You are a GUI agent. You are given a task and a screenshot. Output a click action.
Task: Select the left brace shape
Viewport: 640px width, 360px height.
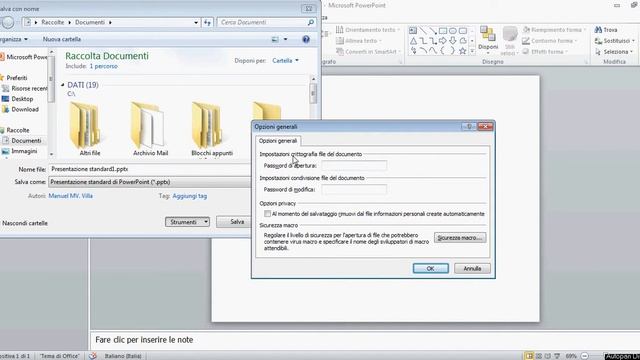[x=443, y=51]
